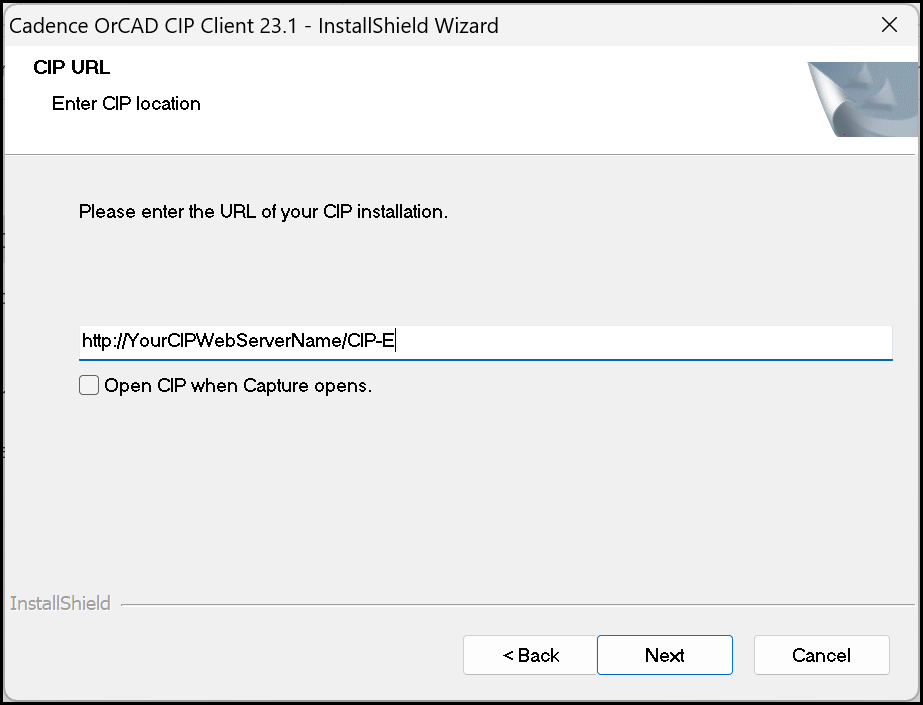Screen dimensions: 923x705
Task: Cancel the CIP Client installation
Action: 821,655
